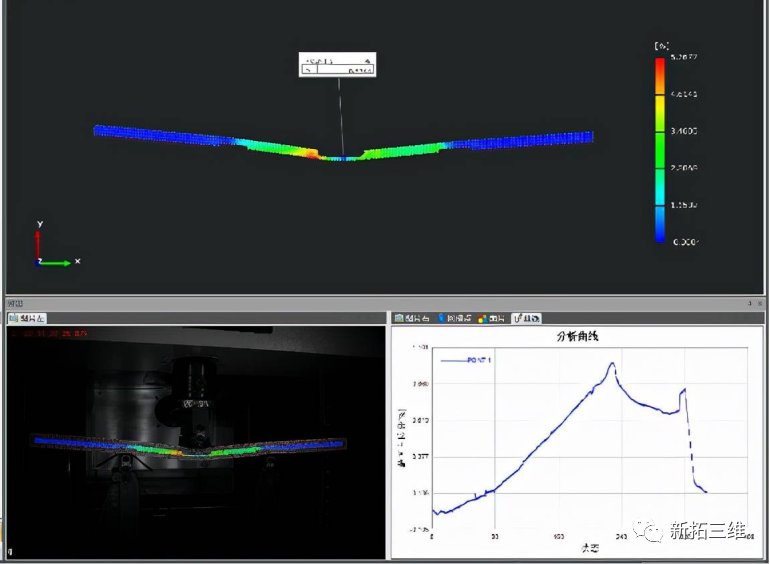Select the active curve tab above the chart
The image size is (770, 564).
tap(526, 319)
